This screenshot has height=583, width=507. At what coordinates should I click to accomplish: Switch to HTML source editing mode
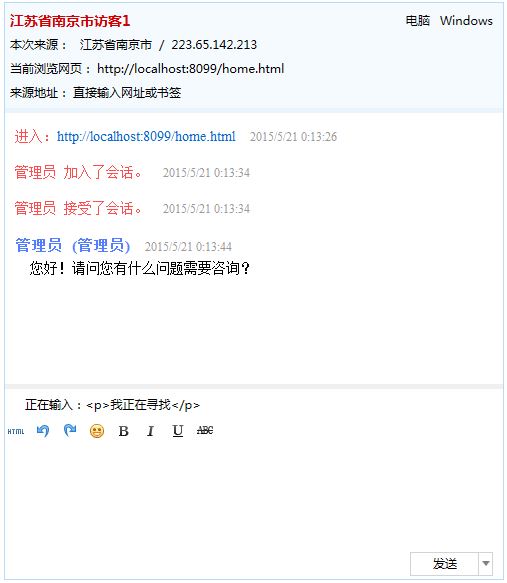pyautogui.click(x=16, y=431)
